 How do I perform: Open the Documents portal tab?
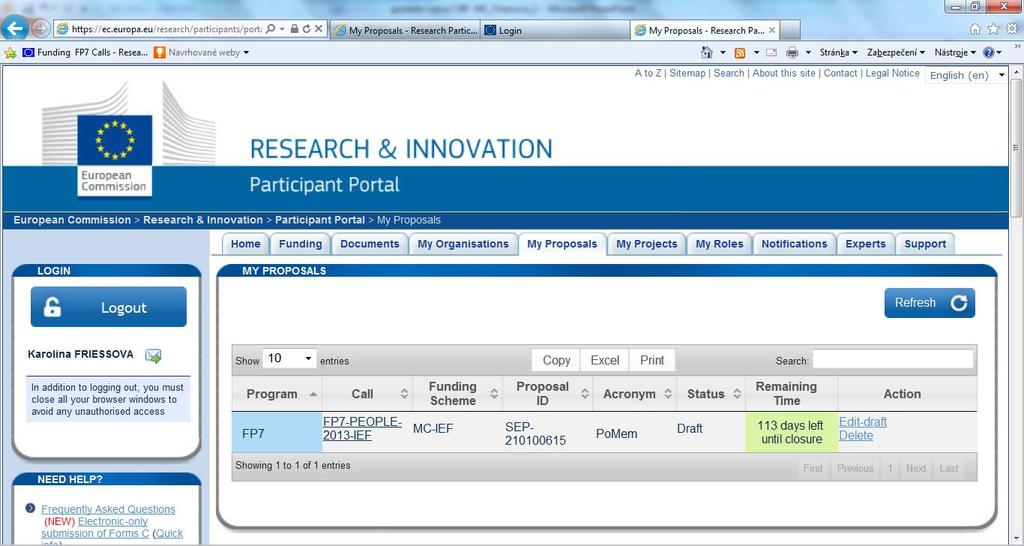(x=370, y=244)
